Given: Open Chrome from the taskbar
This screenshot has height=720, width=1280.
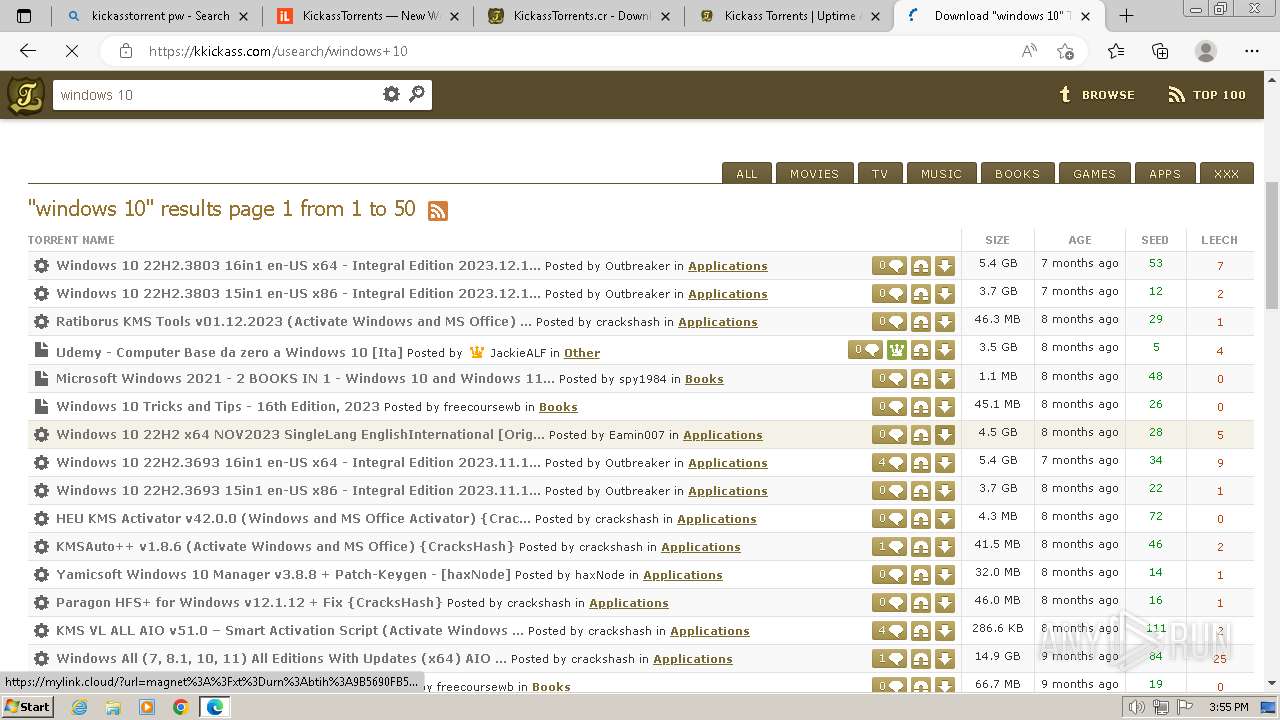Looking at the screenshot, I should click(180, 707).
